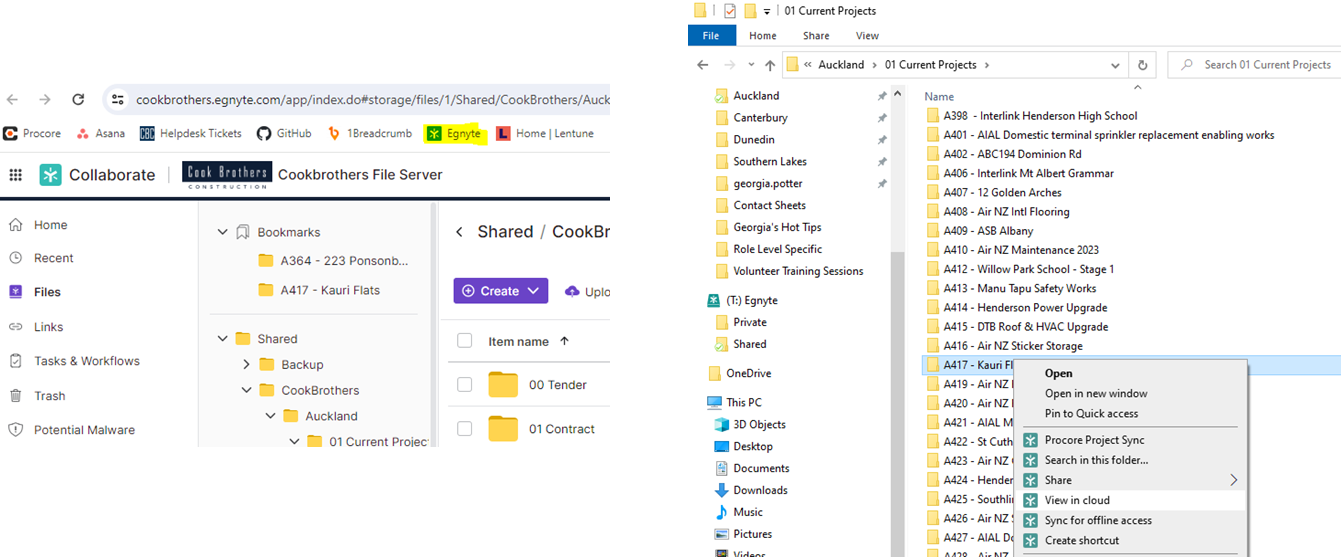The width and height of the screenshot is (1341, 557).
Task: Go to Home in Egnyte sidebar
Action: (x=50, y=225)
